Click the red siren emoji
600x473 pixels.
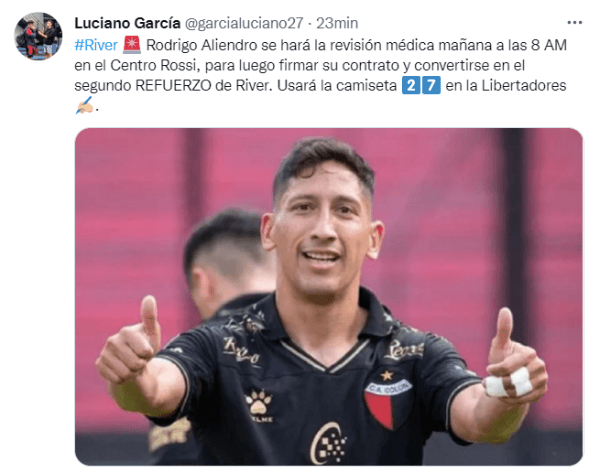tap(132, 45)
